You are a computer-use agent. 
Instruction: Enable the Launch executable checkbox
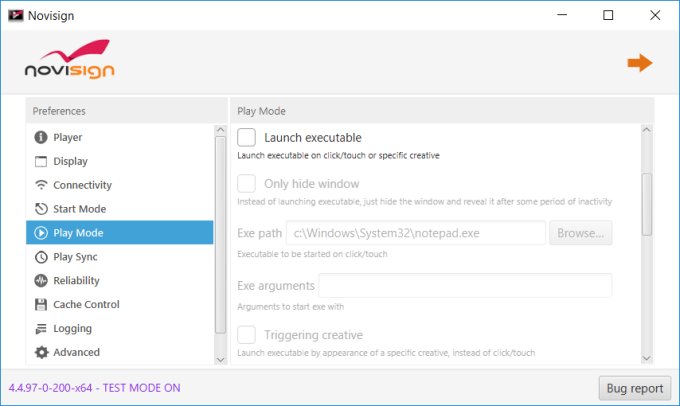click(x=246, y=138)
